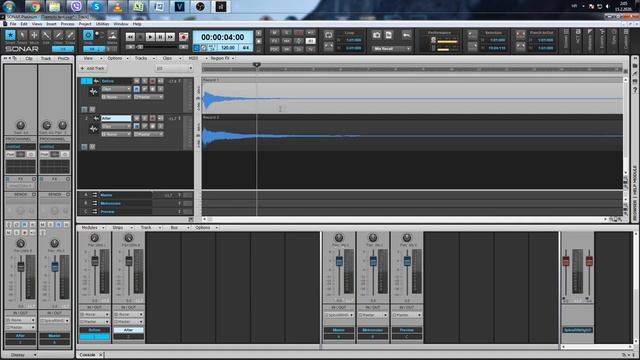
Task: Pick the Erase tool icon
Action: click(x=70, y=36)
